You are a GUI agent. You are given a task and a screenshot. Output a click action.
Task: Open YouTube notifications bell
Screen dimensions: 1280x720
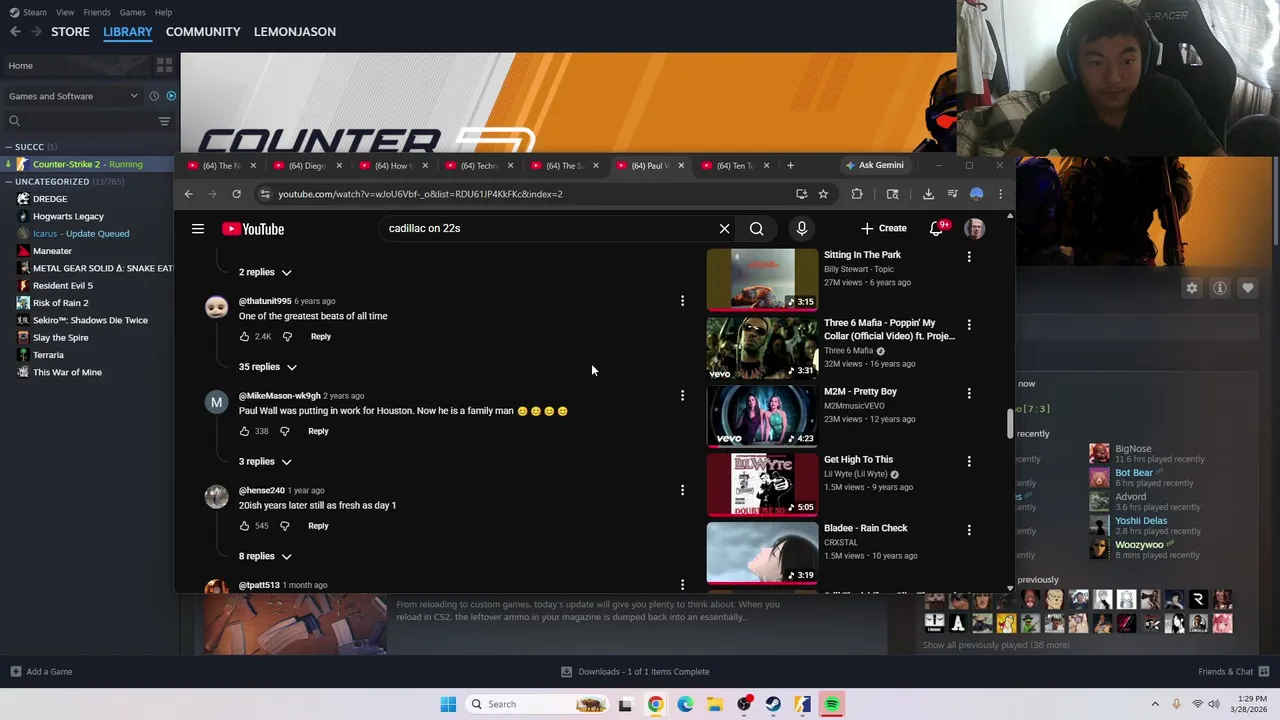[x=936, y=229]
